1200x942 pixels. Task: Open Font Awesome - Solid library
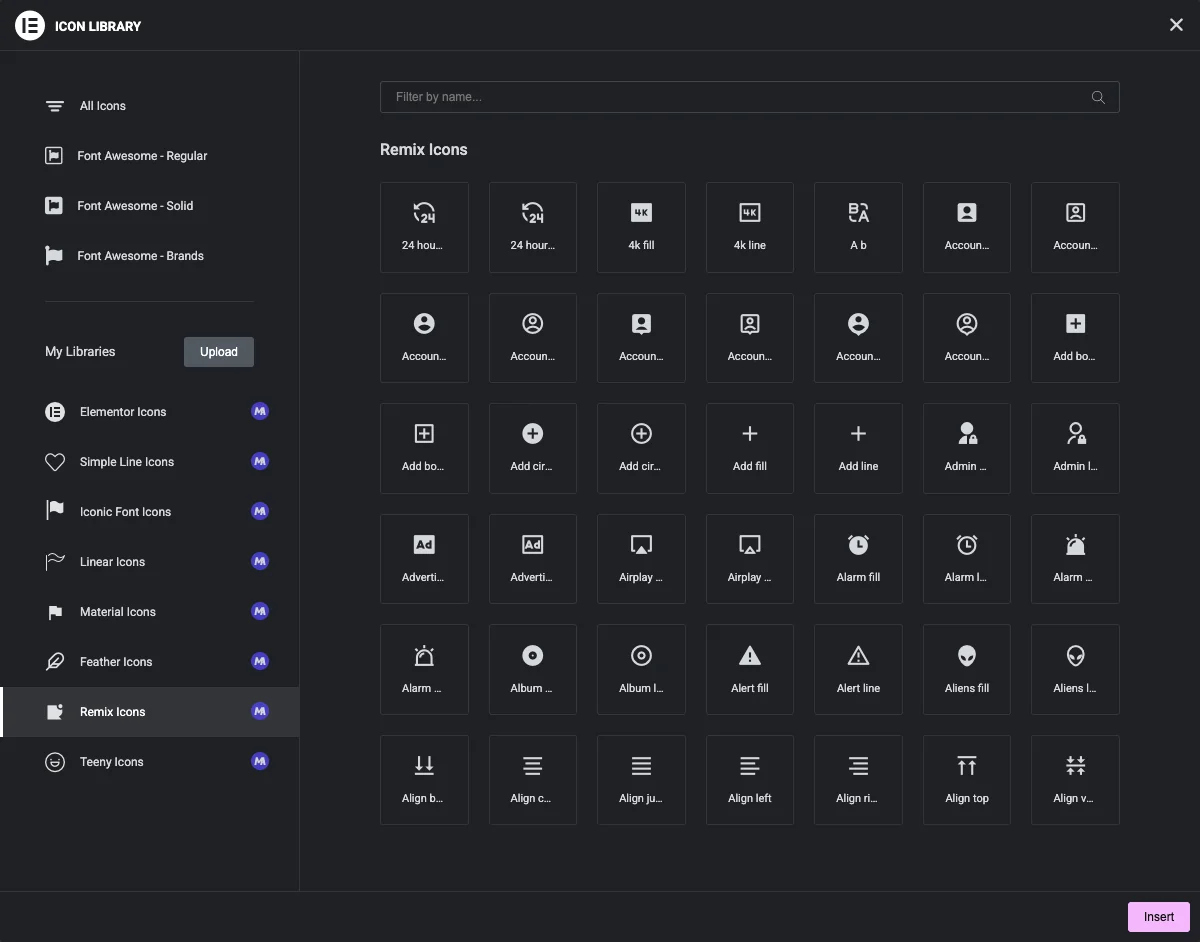150,206
